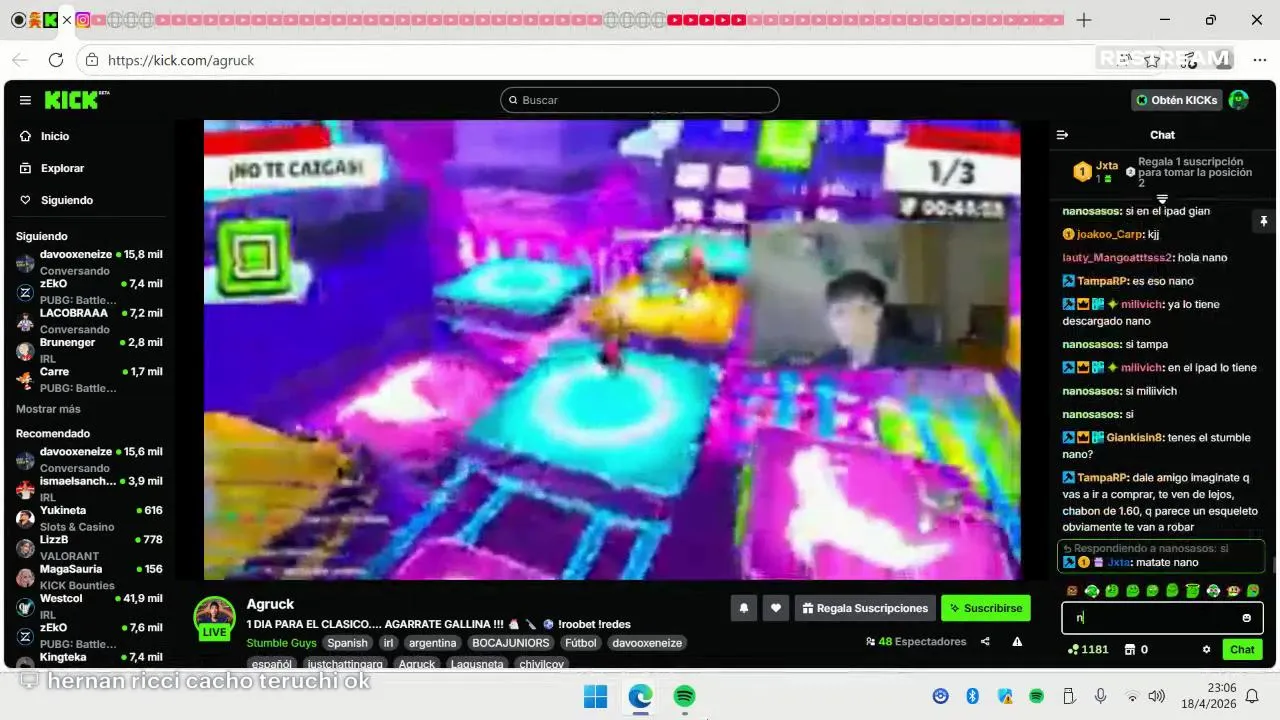This screenshot has height=720, width=1280.
Task: Open the Stumble Guys category link
Action: [281, 643]
